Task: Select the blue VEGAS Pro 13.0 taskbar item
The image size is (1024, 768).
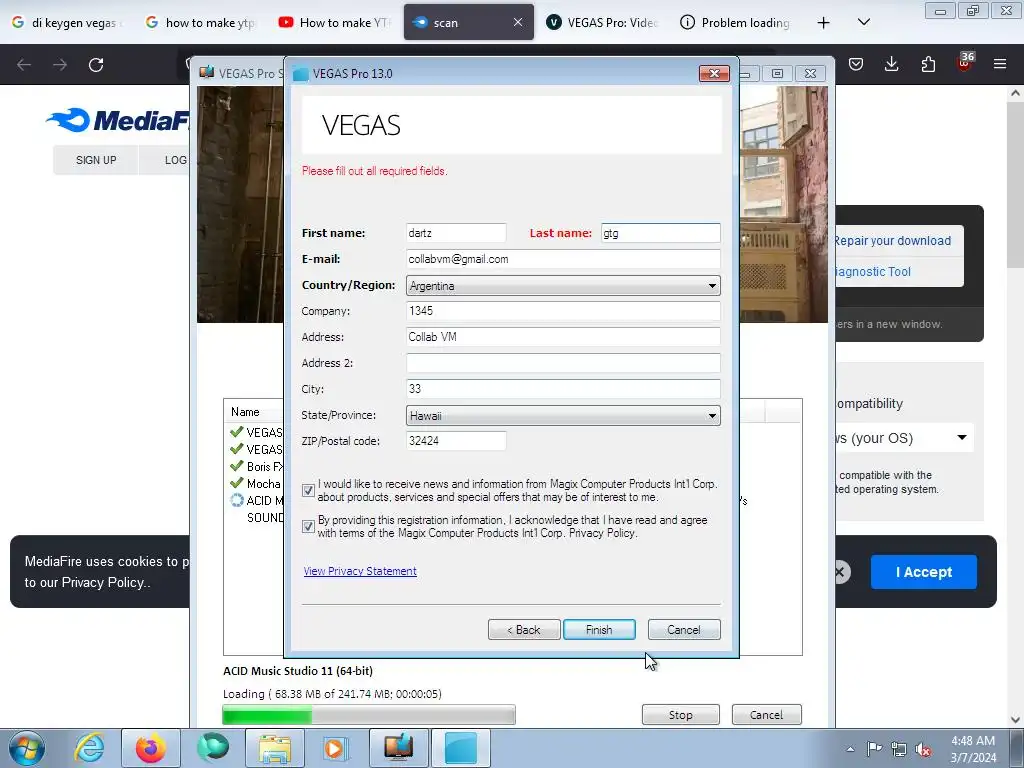Action: [x=461, y=748]
